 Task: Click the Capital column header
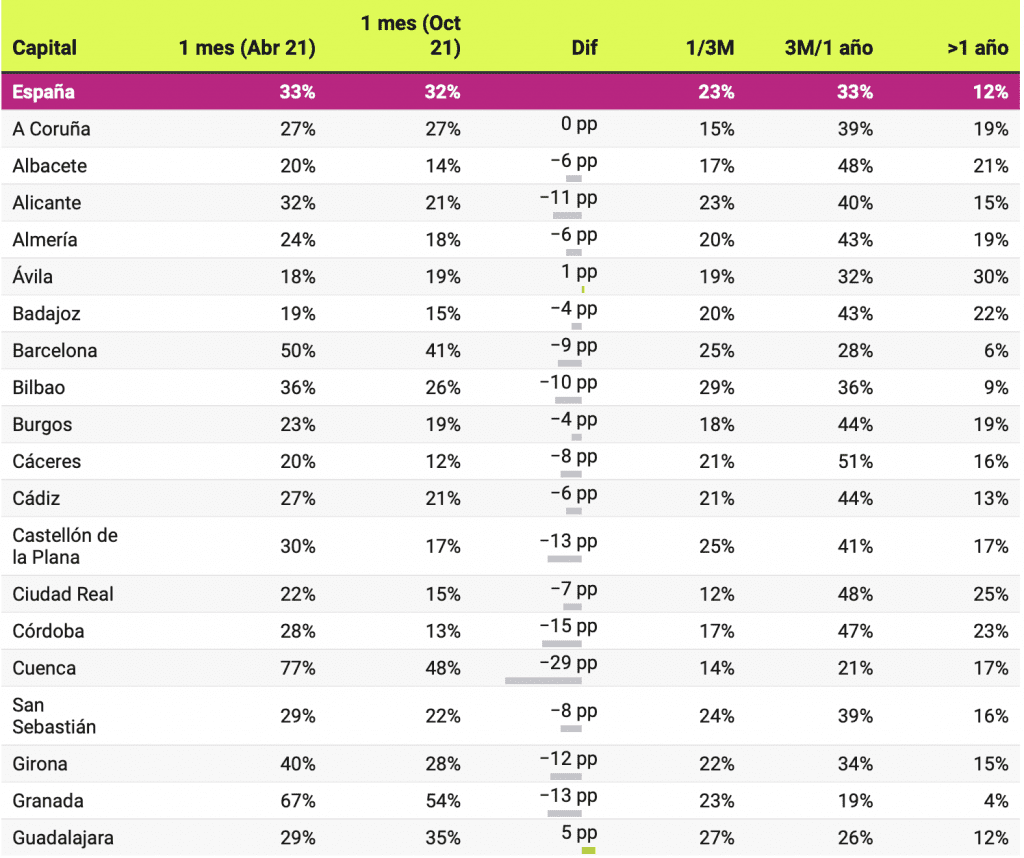(x=45, y=48)
